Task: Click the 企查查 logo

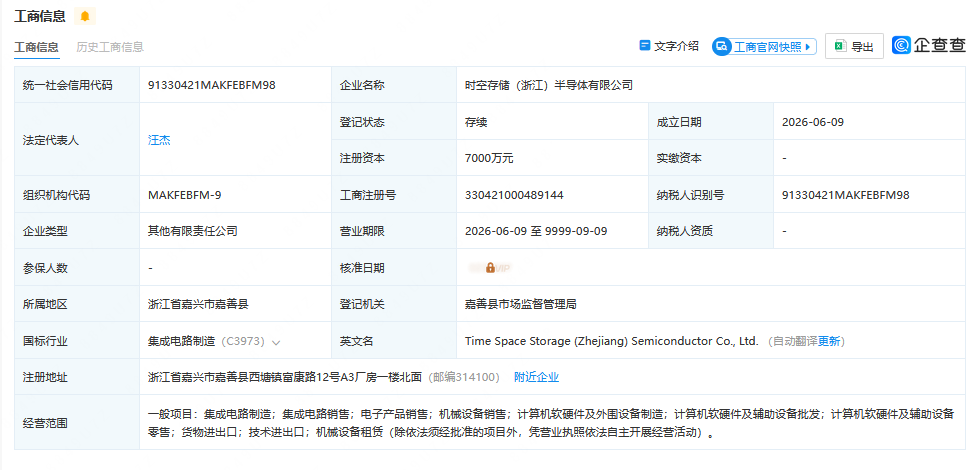Action: click(x=929, y=45)
